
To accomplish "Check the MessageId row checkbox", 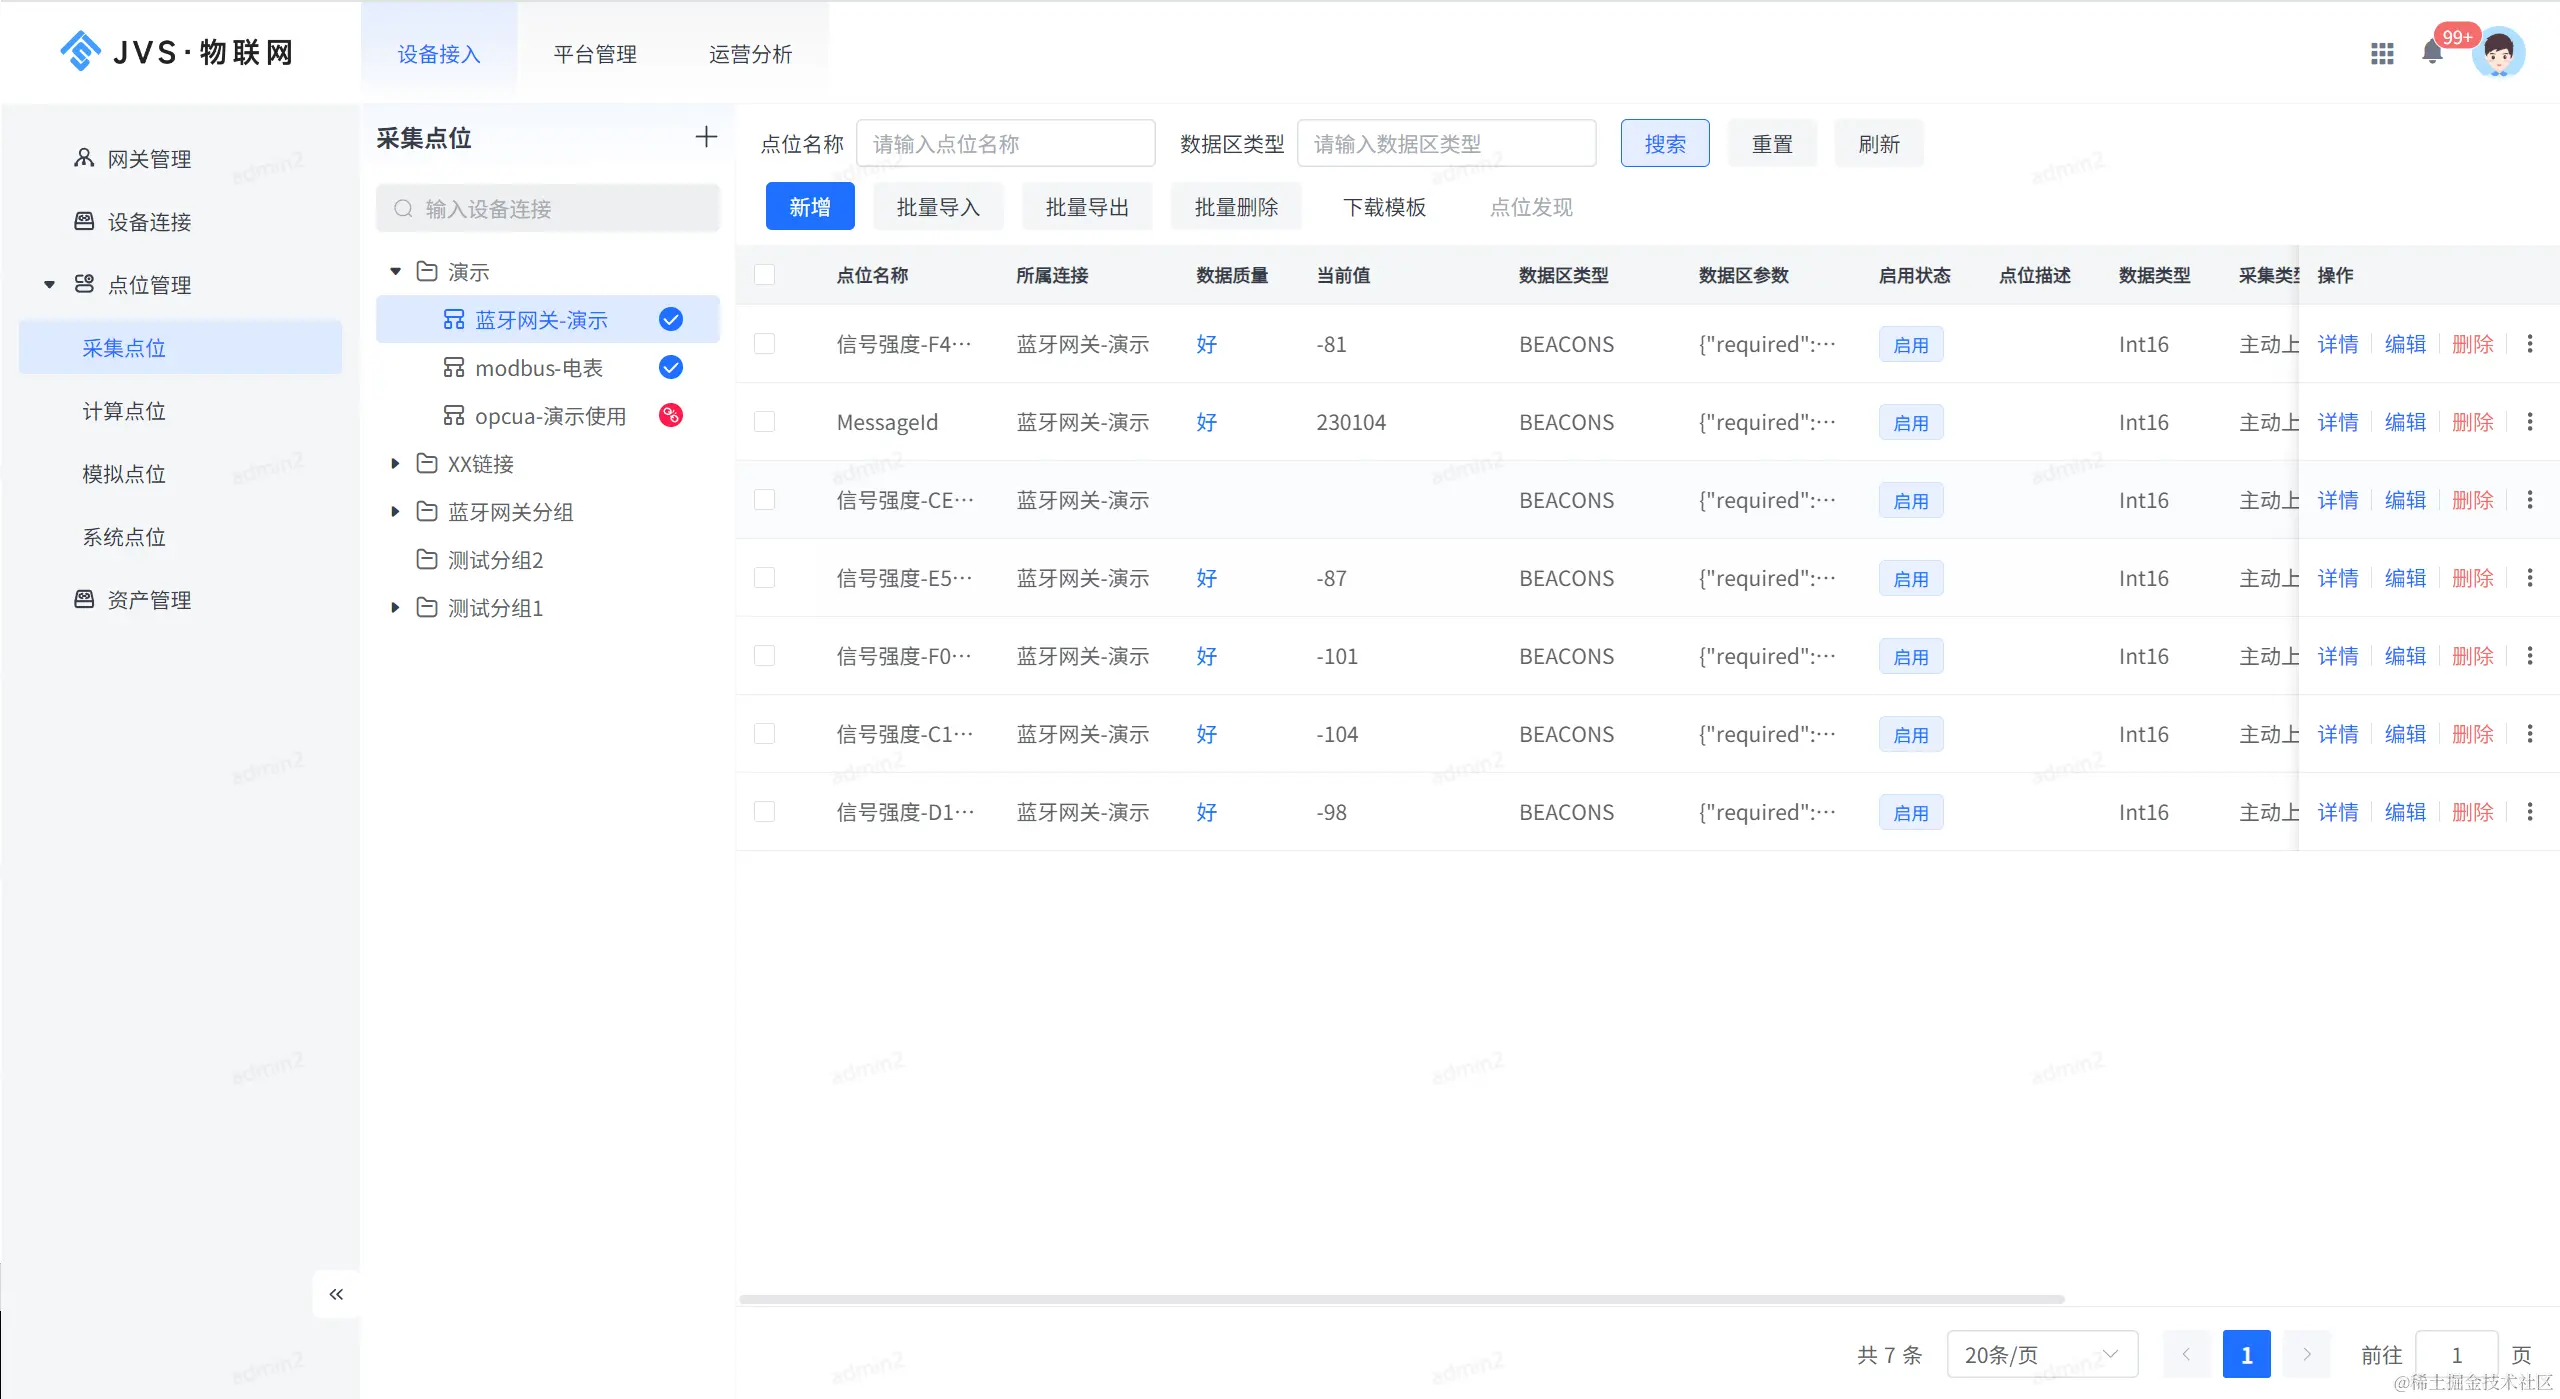I will coord(764,422).
